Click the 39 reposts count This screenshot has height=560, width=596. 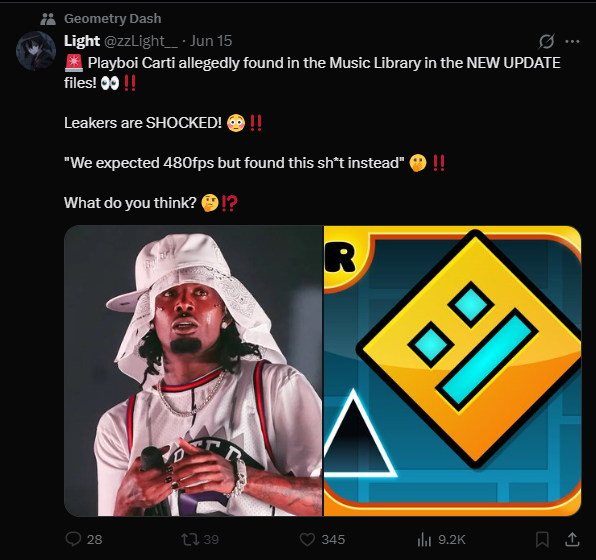click(x=211, y=539)
